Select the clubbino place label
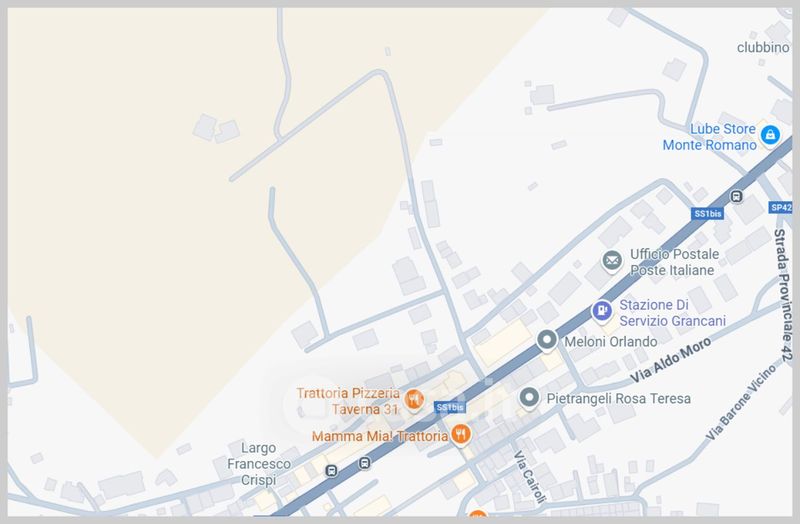This screenshot has width=800, height=524. pyautogui.click(x=763, y=47)
